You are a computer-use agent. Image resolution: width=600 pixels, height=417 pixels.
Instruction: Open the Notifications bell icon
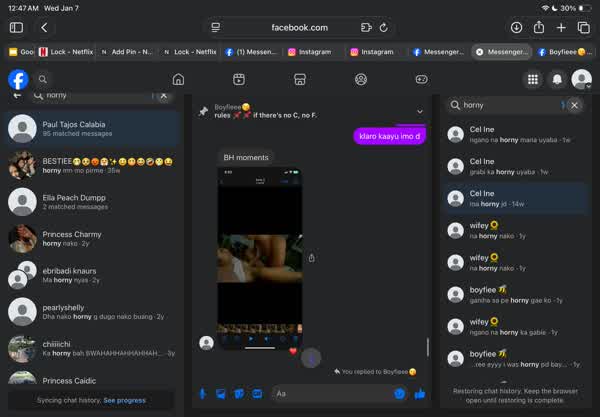(x=557, y=80)
